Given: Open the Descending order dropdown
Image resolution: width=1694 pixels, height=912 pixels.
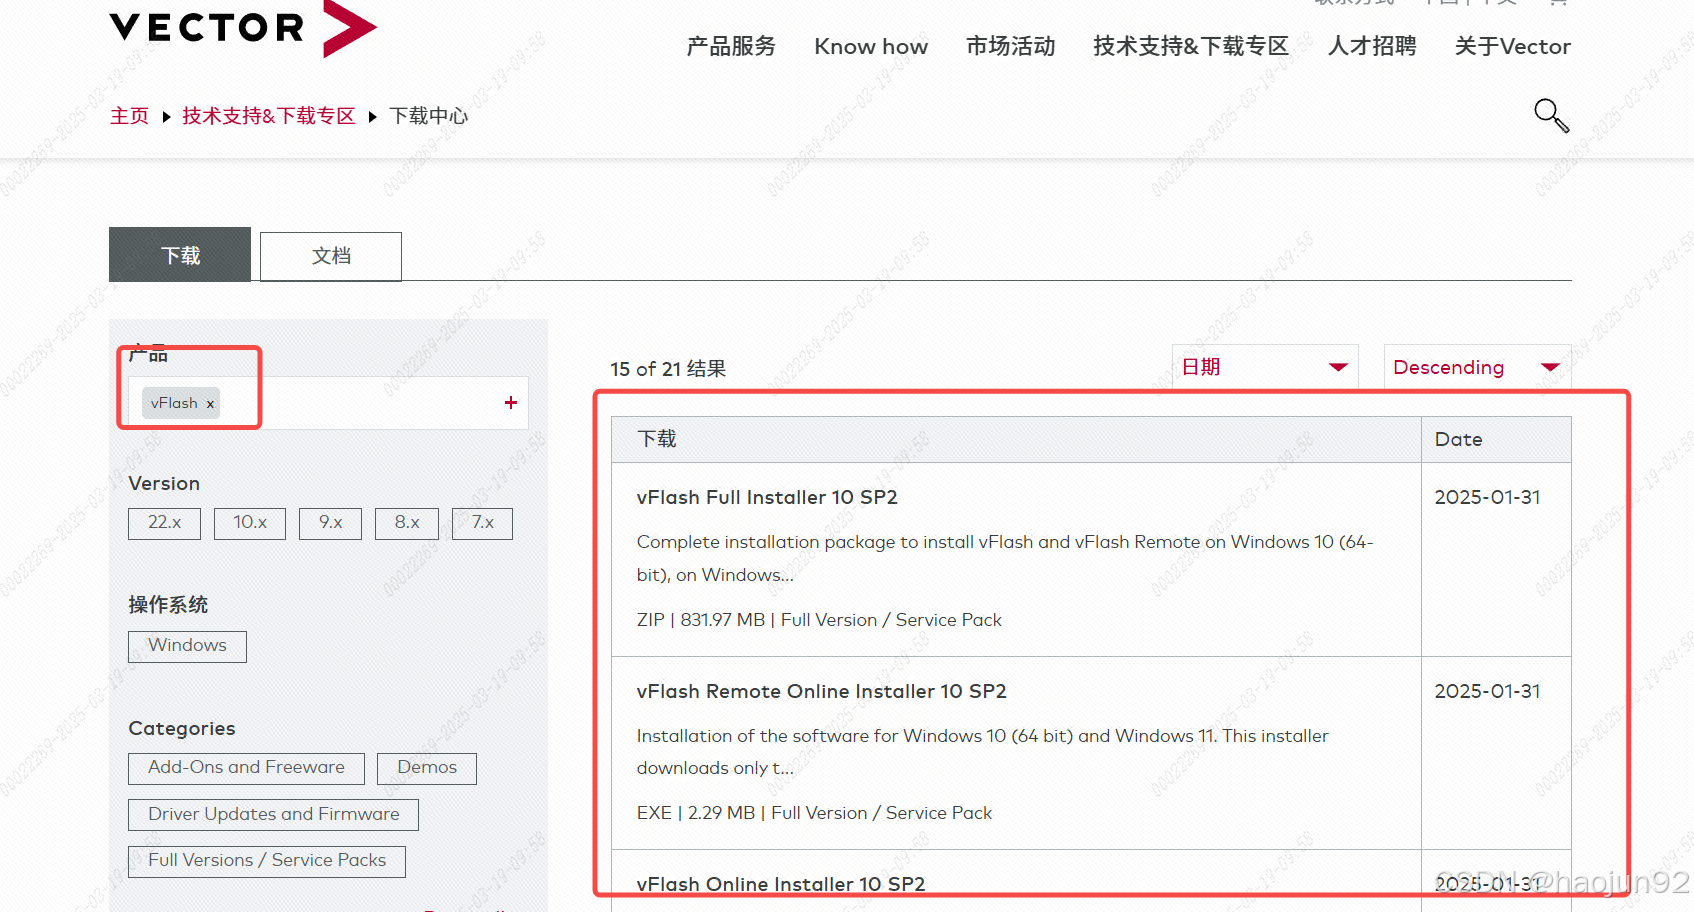Looking at the screenshot, I should click(x=1477, y=367).
